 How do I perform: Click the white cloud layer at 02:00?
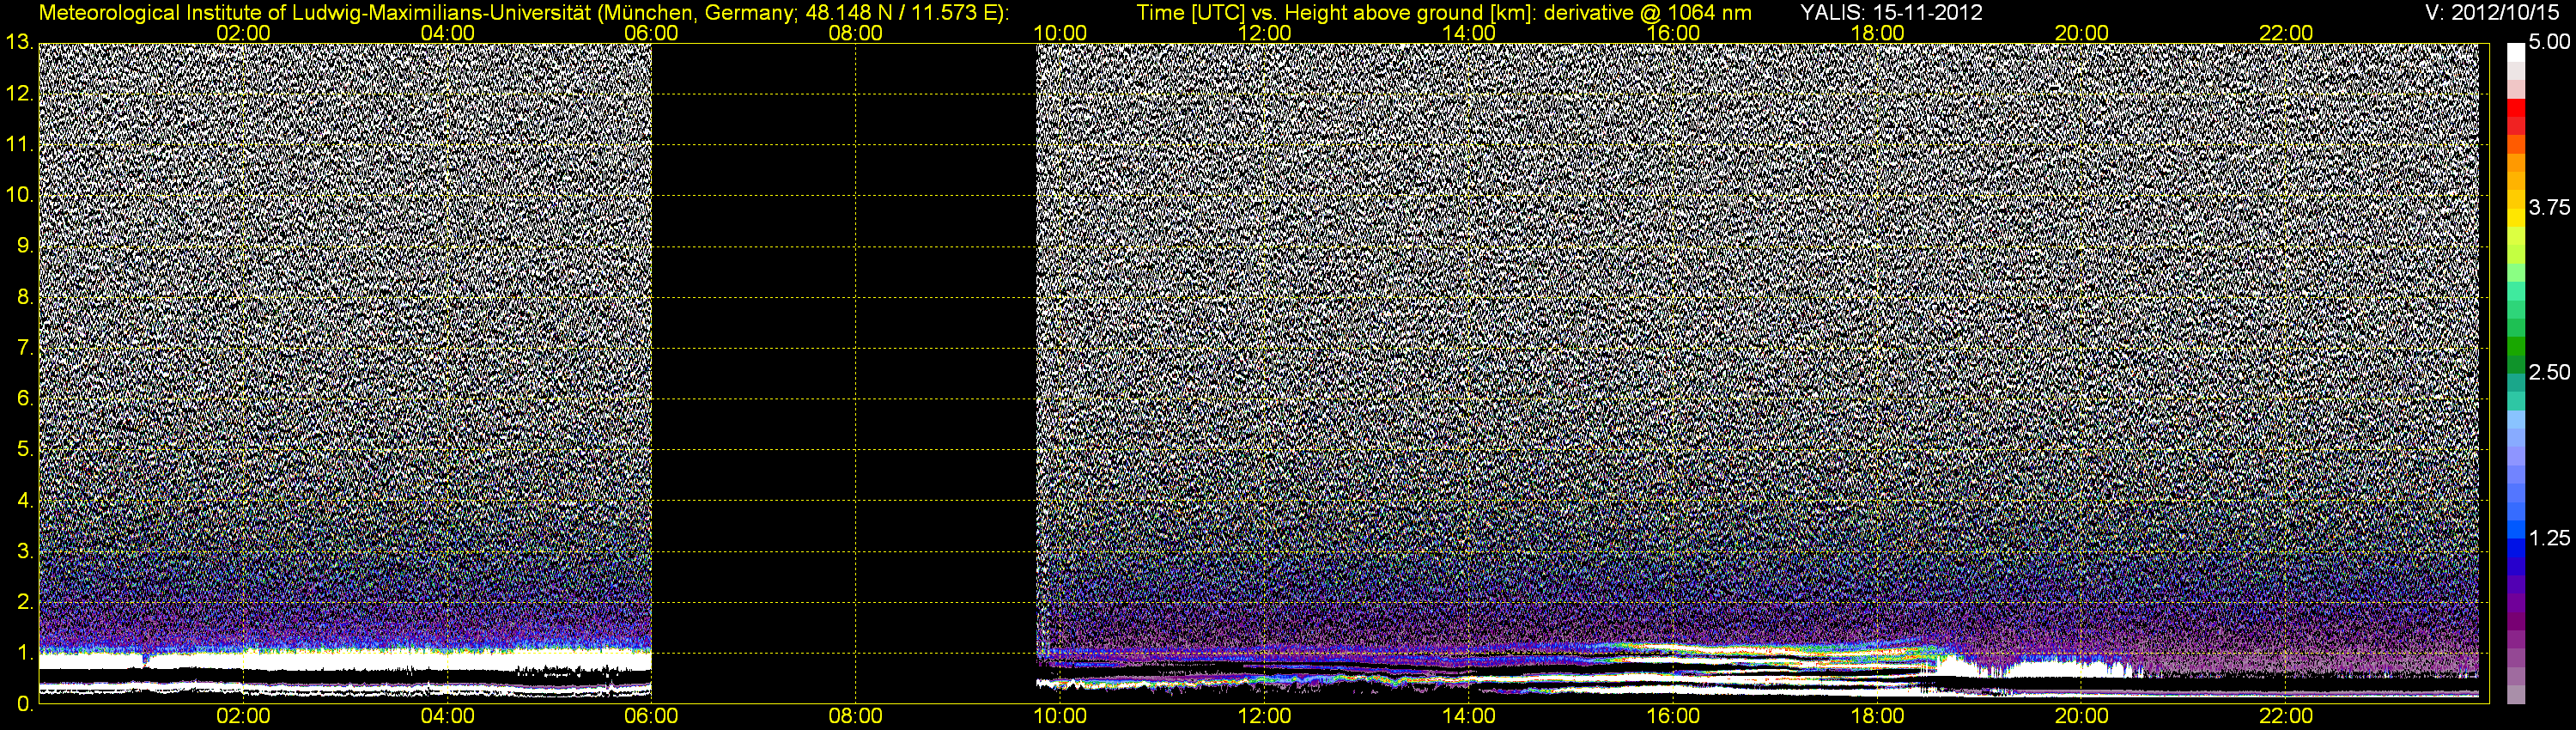point(243,660)
